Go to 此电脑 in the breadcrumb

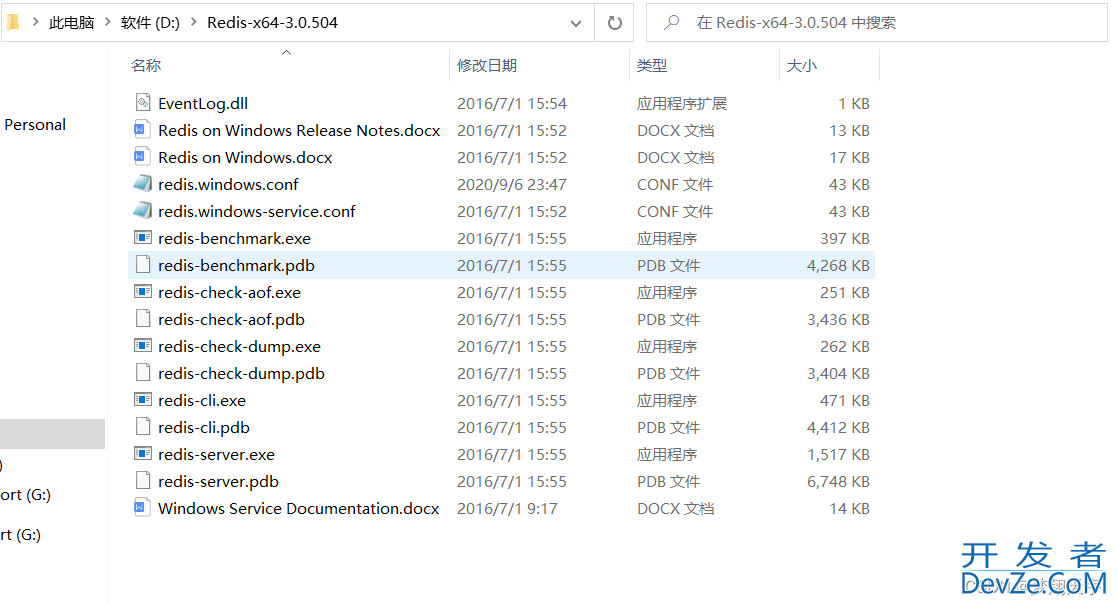point(71,23)
